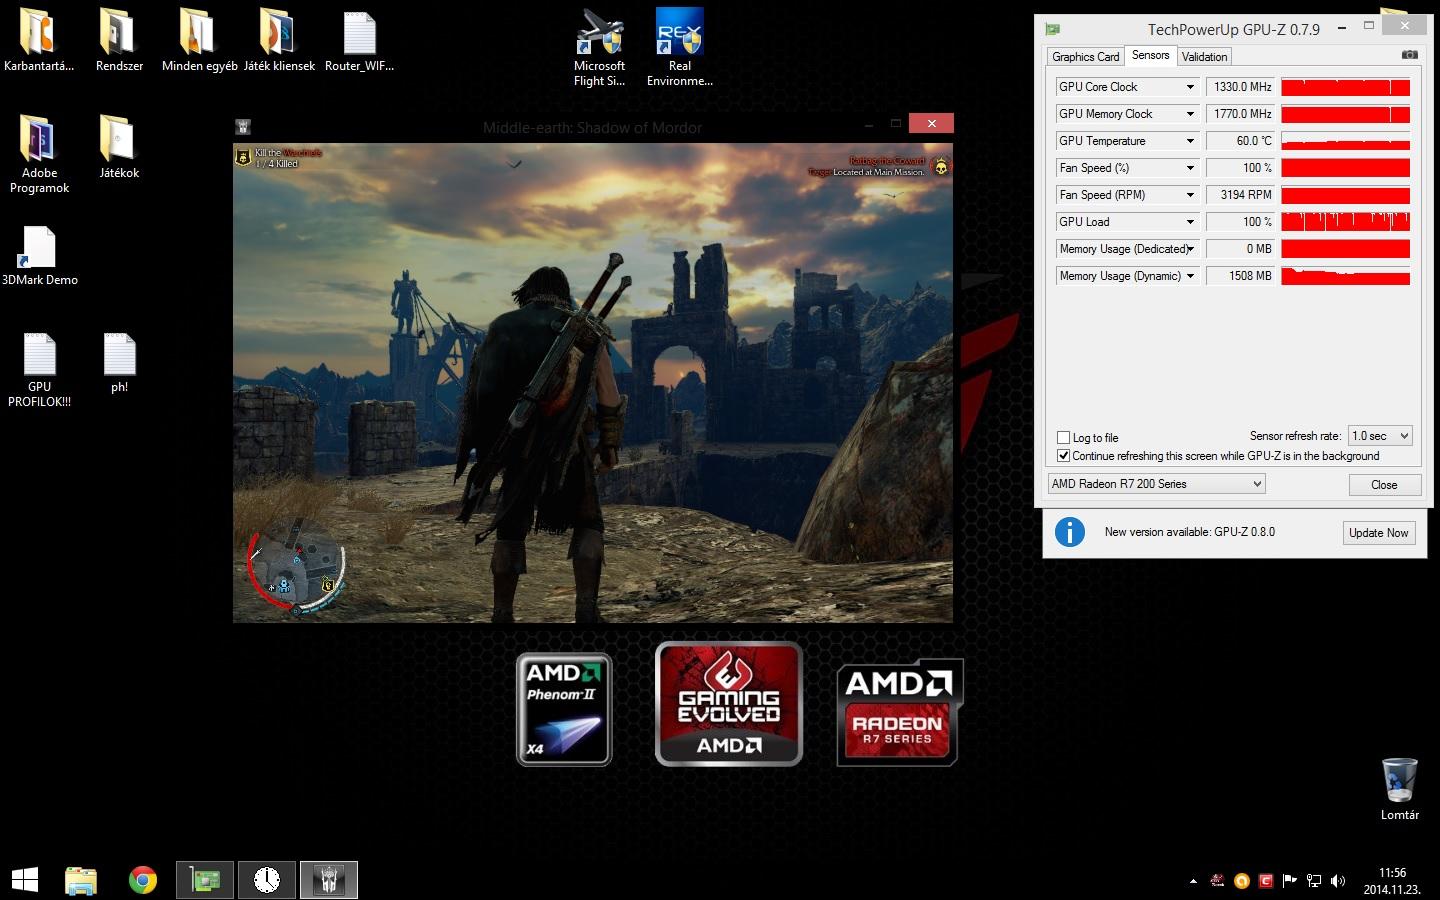
Task: Open the clock app in the taskbar
Action: tap(267, 880)
